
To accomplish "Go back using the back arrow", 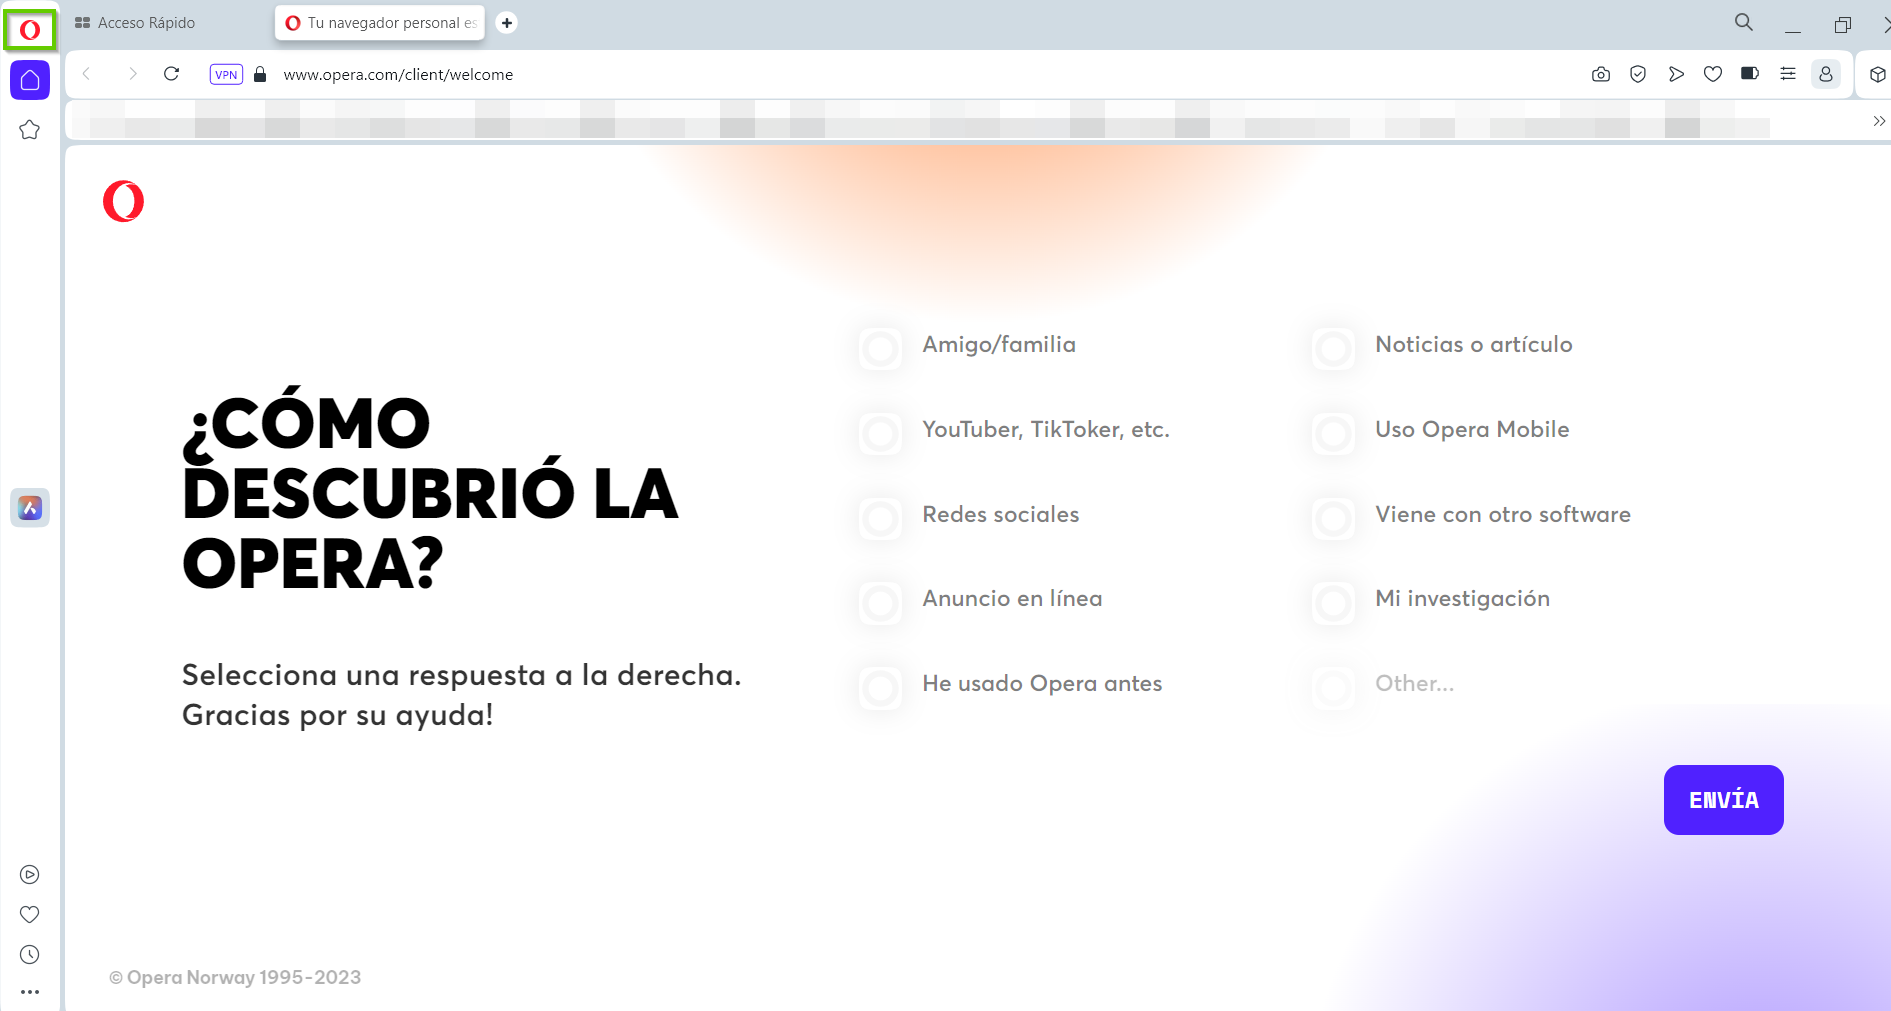I will coord(87,74).
